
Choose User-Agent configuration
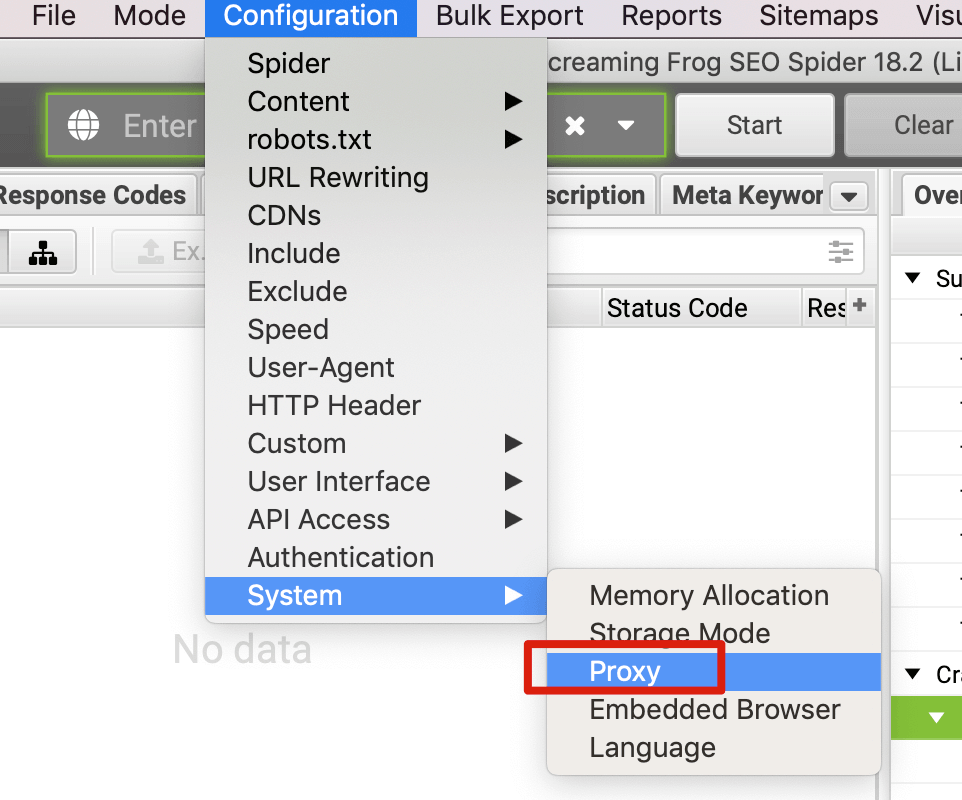(x=375, y=367)
